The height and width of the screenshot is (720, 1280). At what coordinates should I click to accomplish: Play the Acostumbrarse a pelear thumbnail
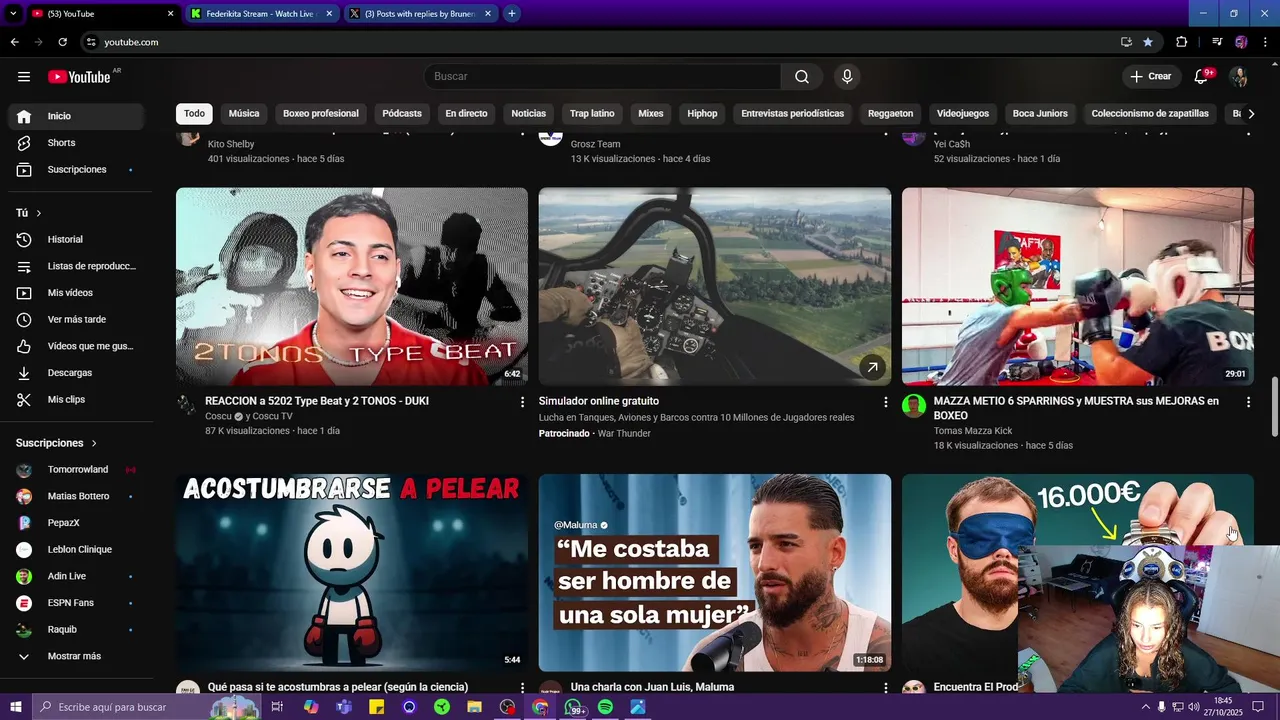pos(352,572)
